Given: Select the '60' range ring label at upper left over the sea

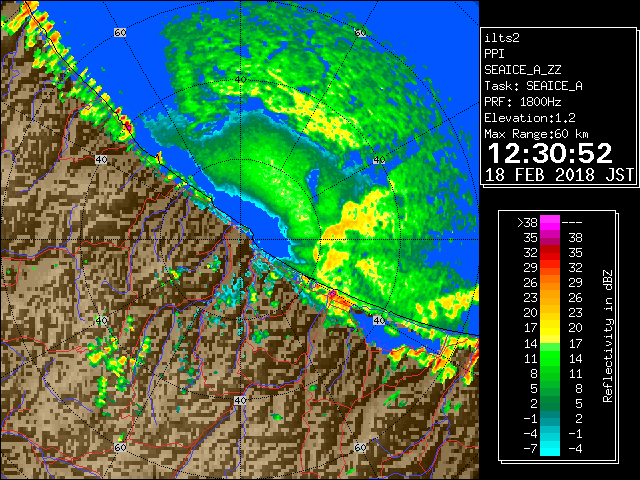Looking at the screenshot, I should (x=120, y=32).
